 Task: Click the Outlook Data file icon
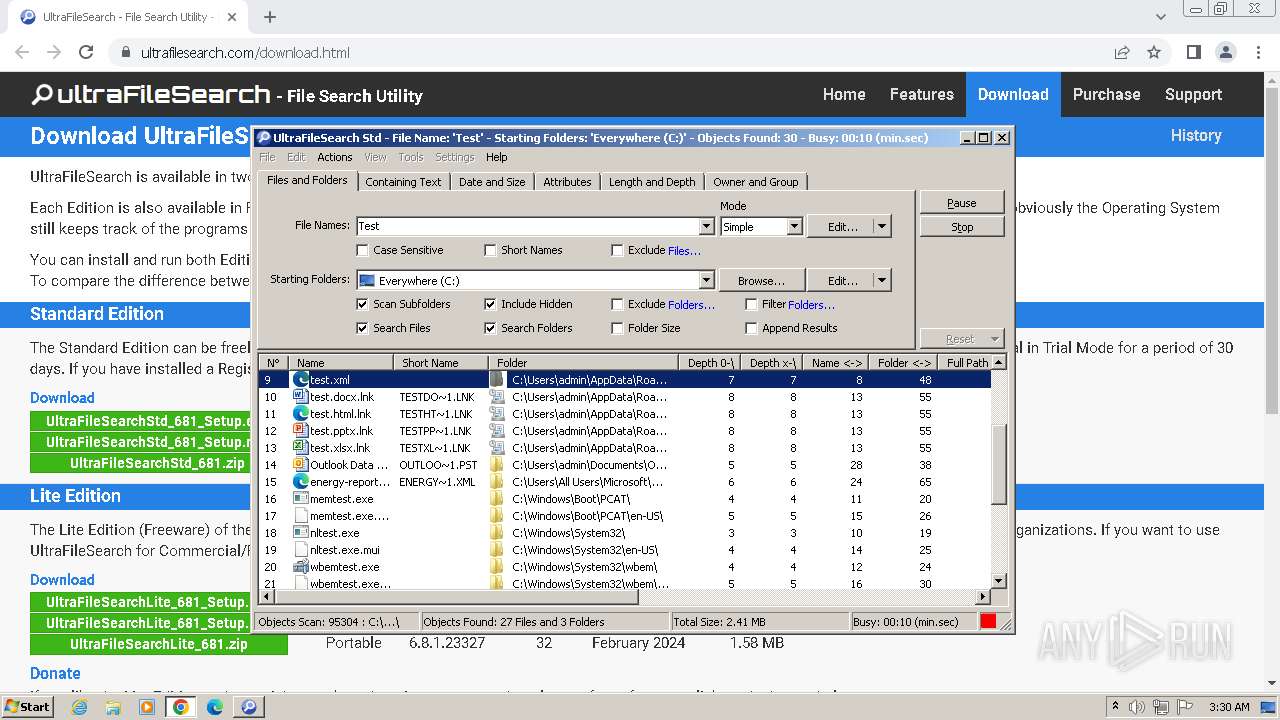pyautogui.click(x=301, y=465)
